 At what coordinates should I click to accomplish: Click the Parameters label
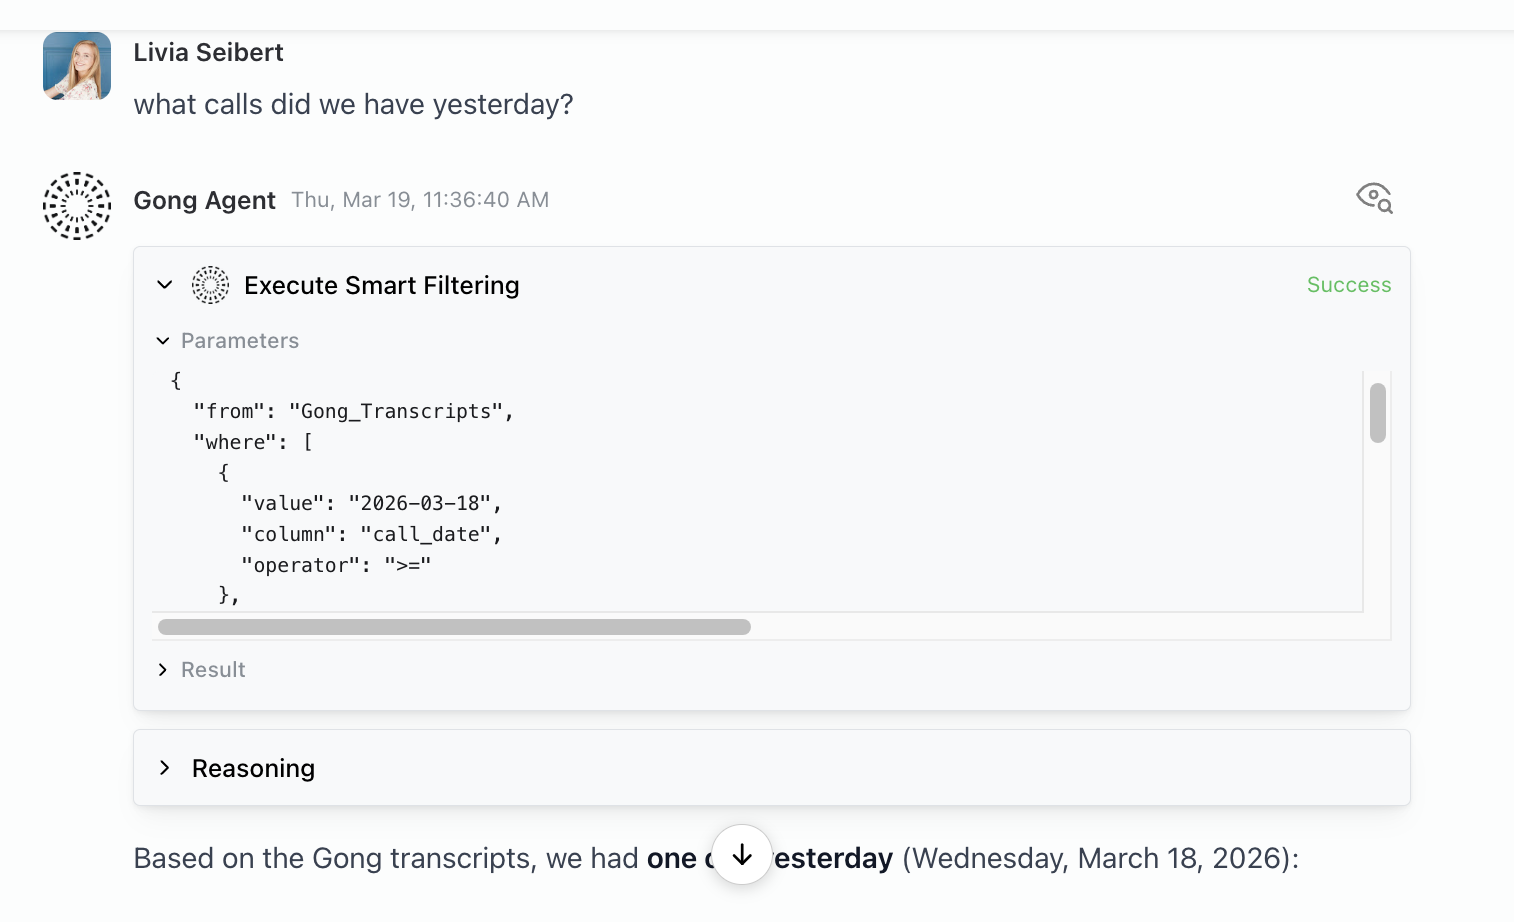(240, 341)
